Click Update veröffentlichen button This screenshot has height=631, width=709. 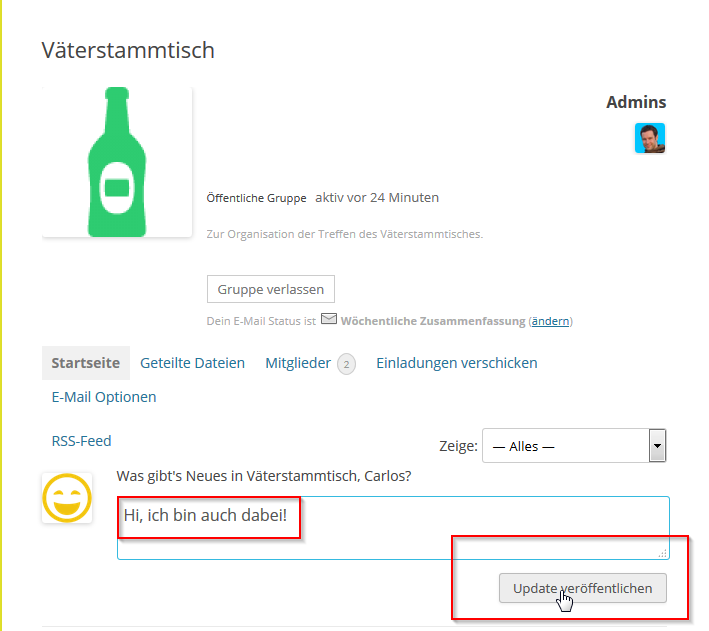click(x=583, y=588)
